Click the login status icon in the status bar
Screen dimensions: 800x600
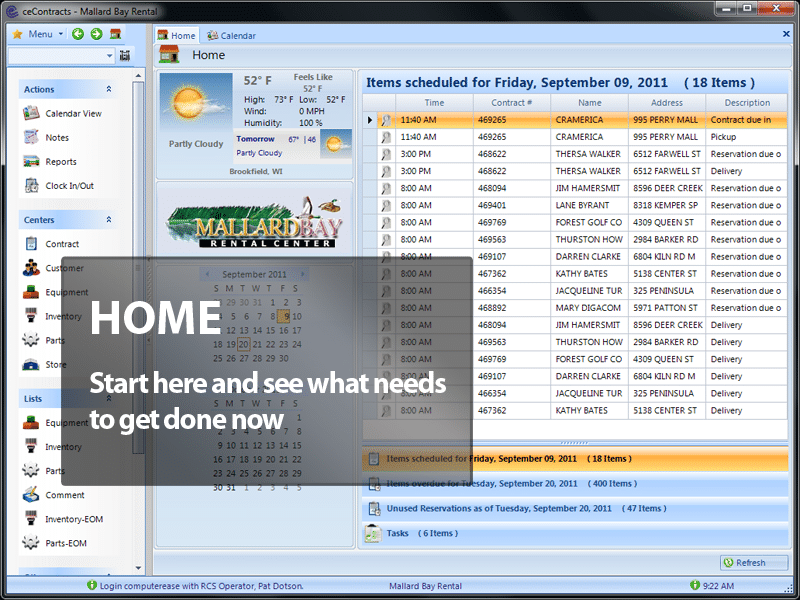[x=92, y=585]
